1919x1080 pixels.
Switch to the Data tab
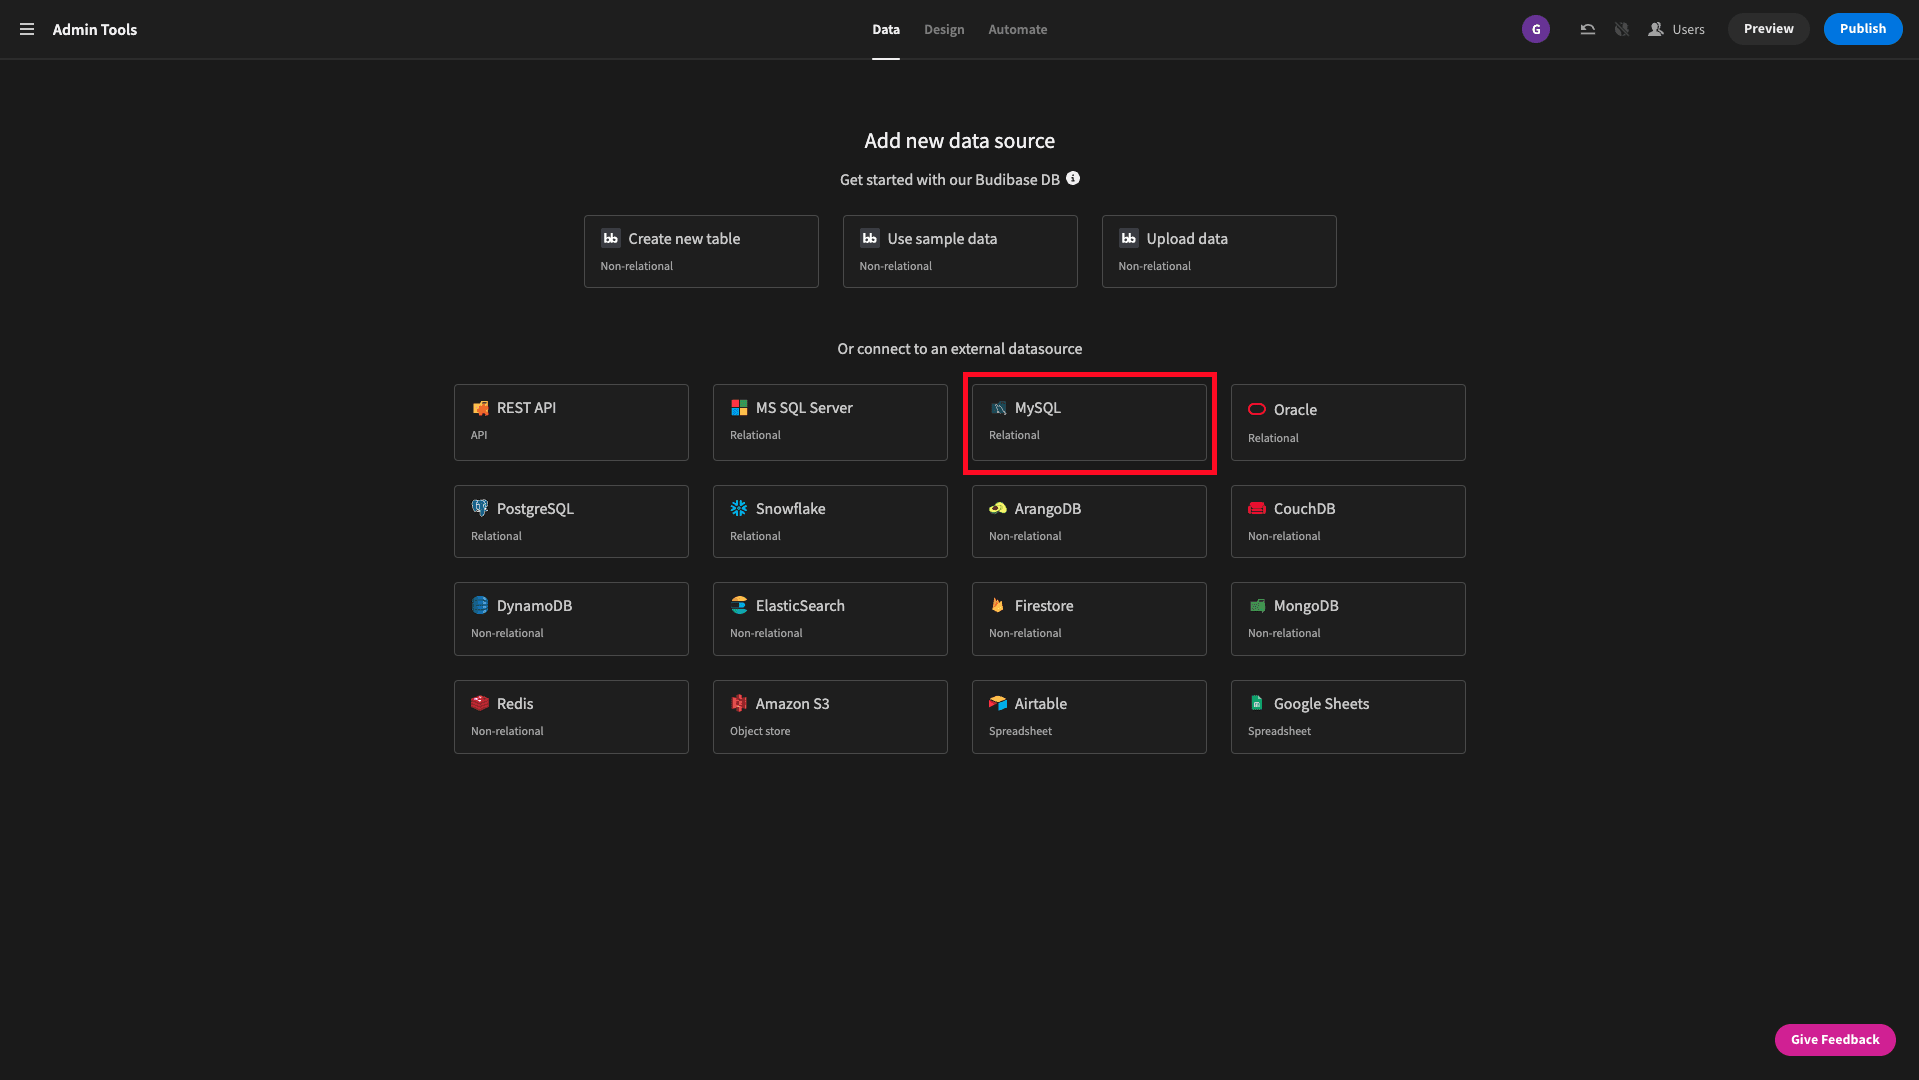(886, 30)
